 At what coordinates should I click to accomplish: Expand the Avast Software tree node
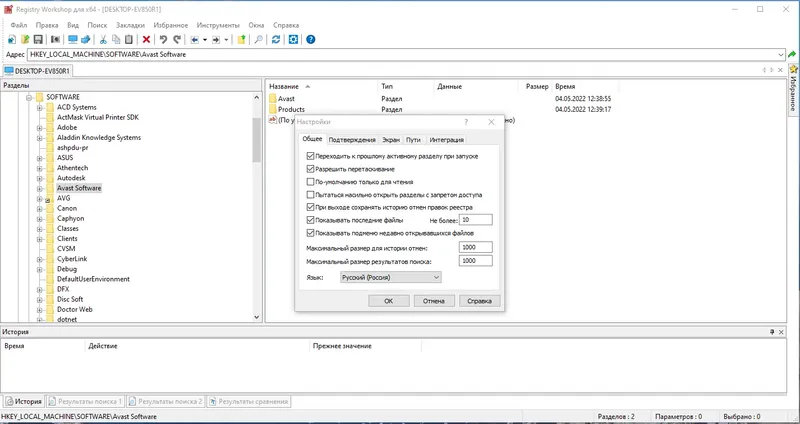coord(39,188)
